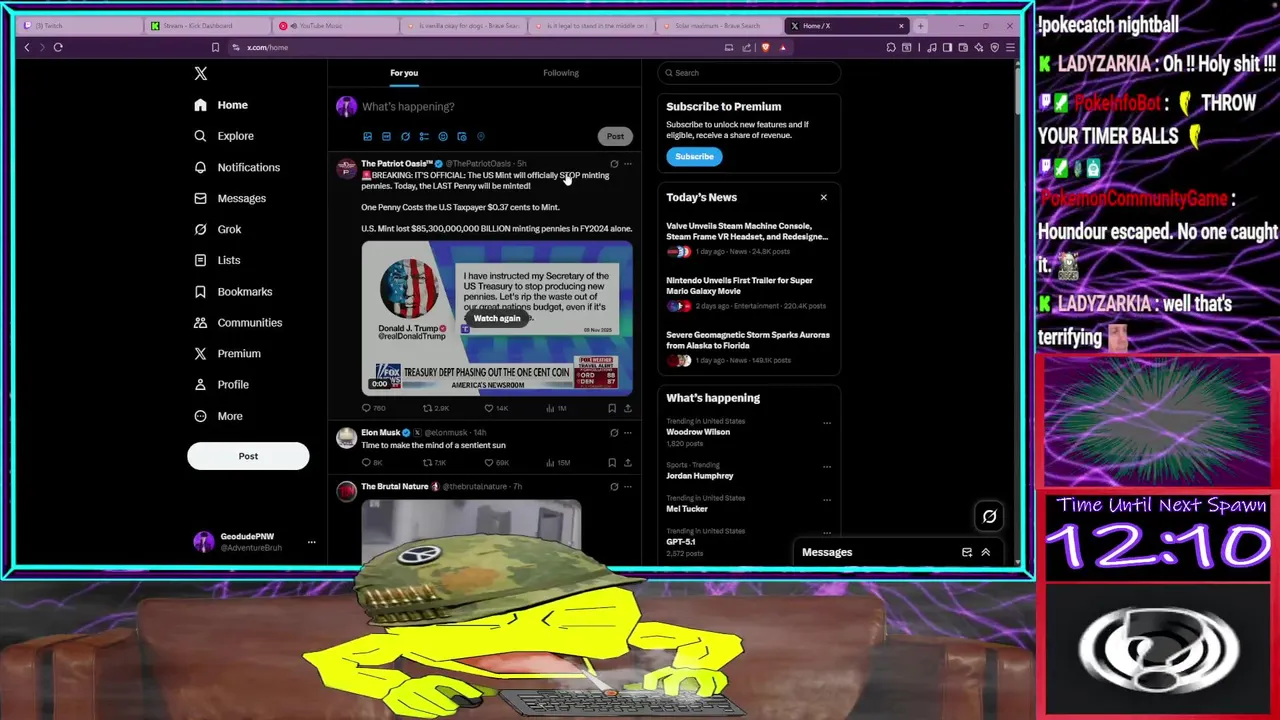The width and height of the screenshot is (1280, 720).
Task: Repost the Elon Musk post
Action: [435, 462]
